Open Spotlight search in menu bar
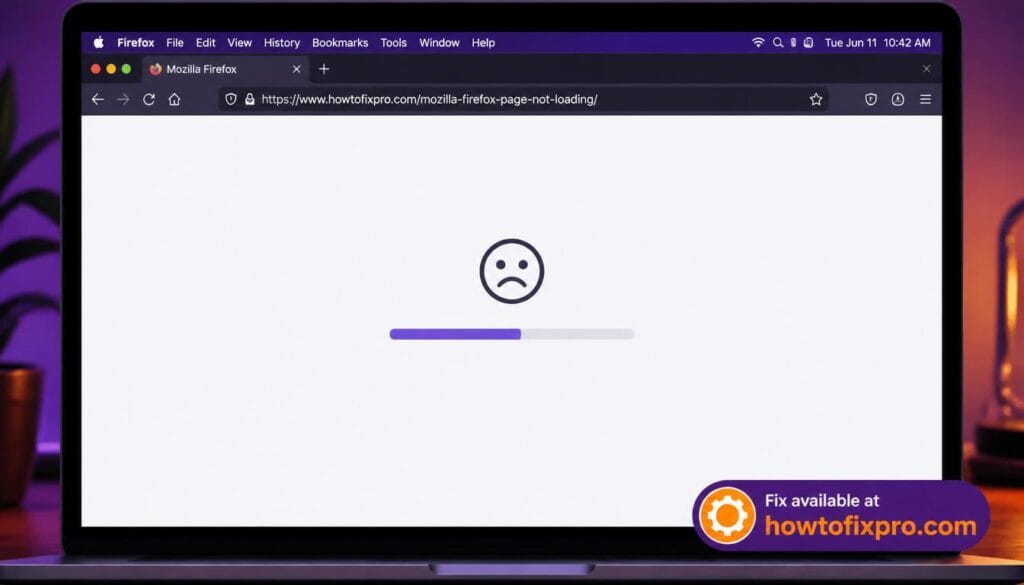This screenshot has width=1024, height=585. (x=778, y=42)
